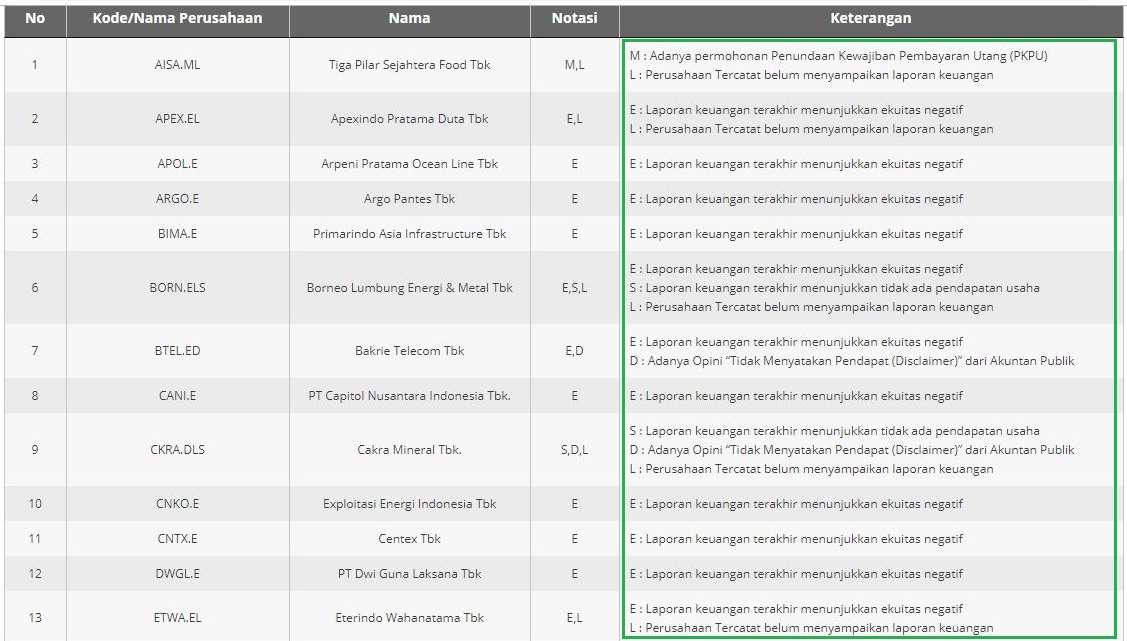Select the code cell 'AISA.ML'
This screenshot has height=641, width=1127.
[178, 65]
